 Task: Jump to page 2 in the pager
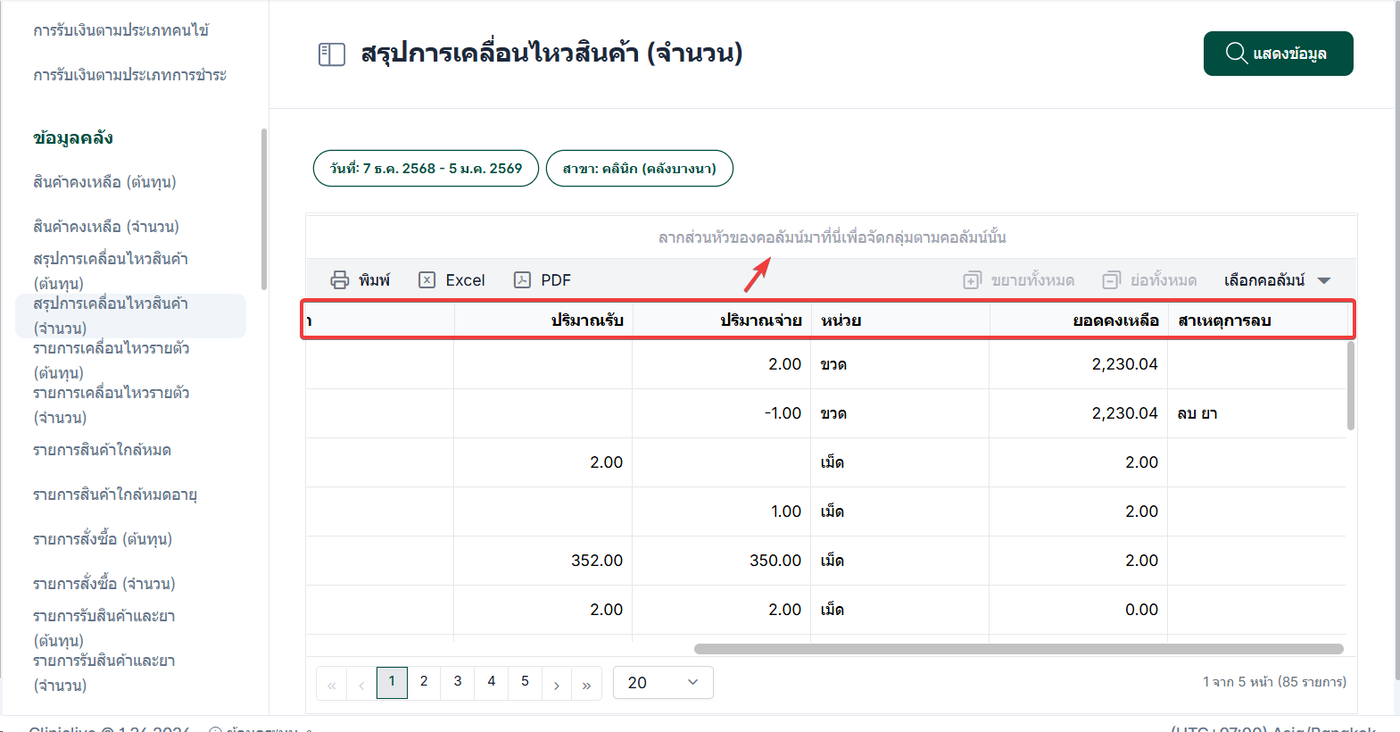click(x=424, y=682)
